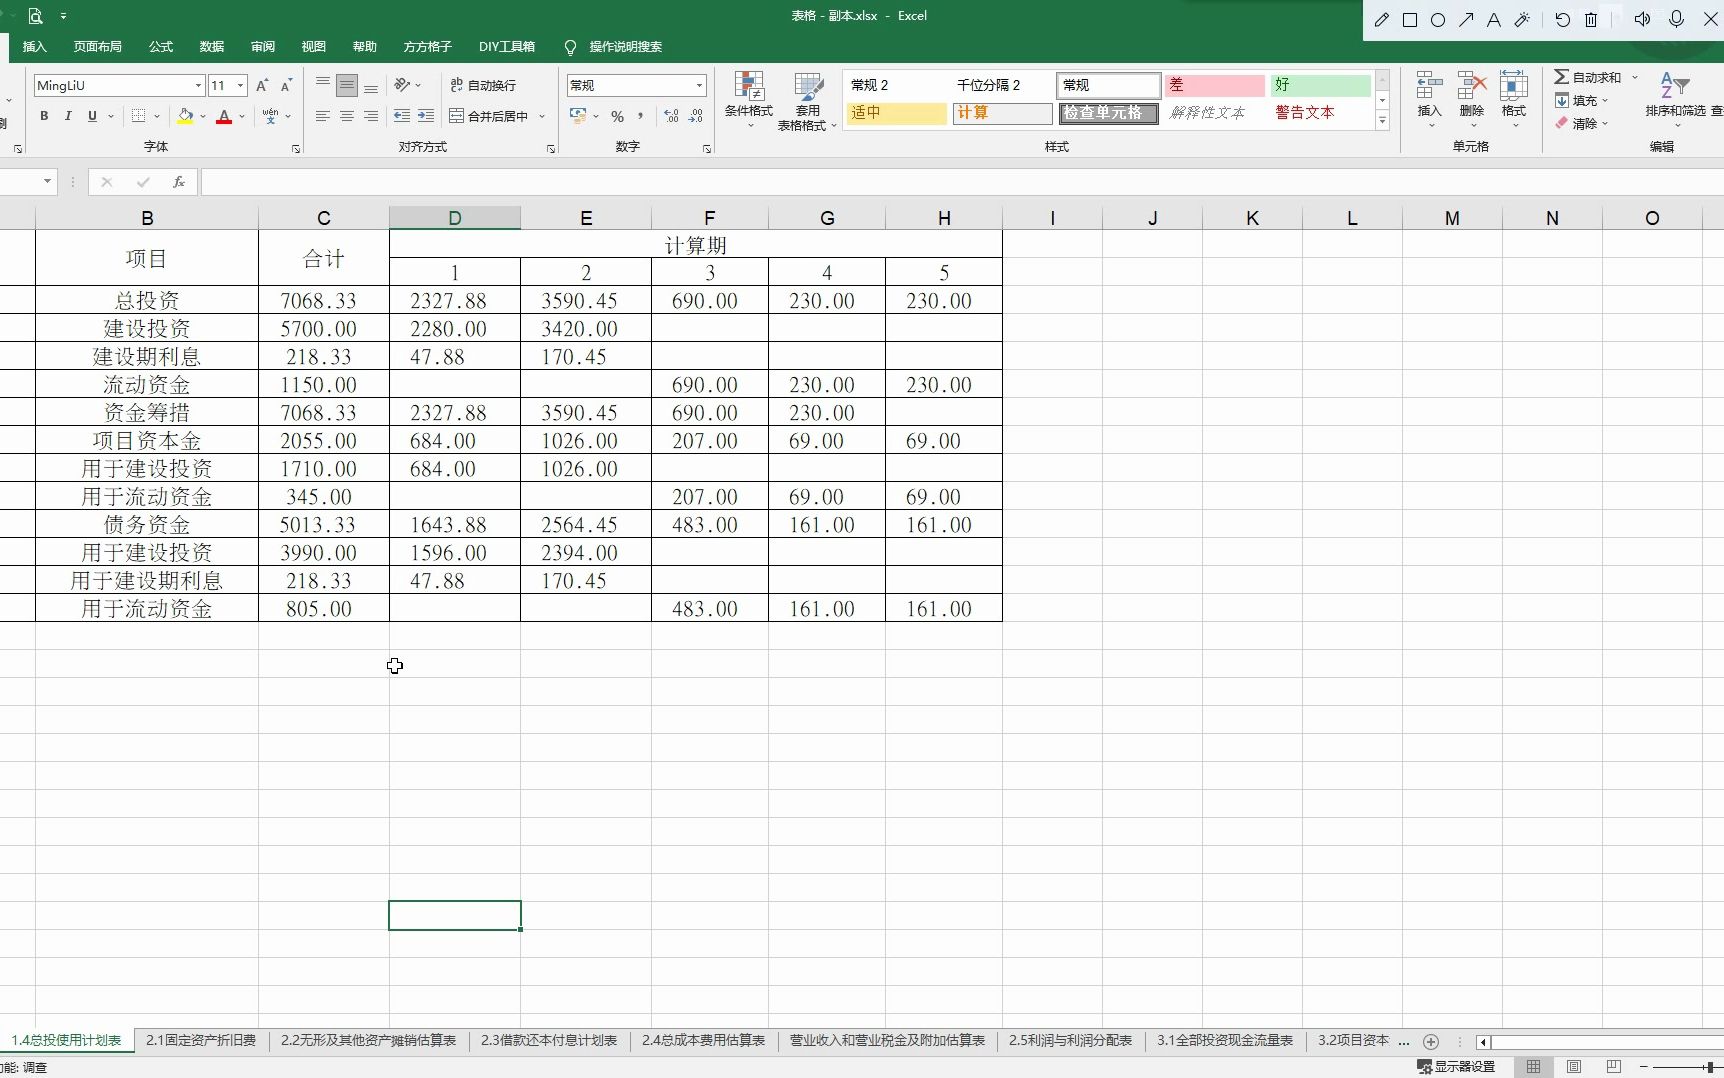The image size is (1724, 1078).
Task: Open the MingLiU font name dropdown
Action: [198, 86]
